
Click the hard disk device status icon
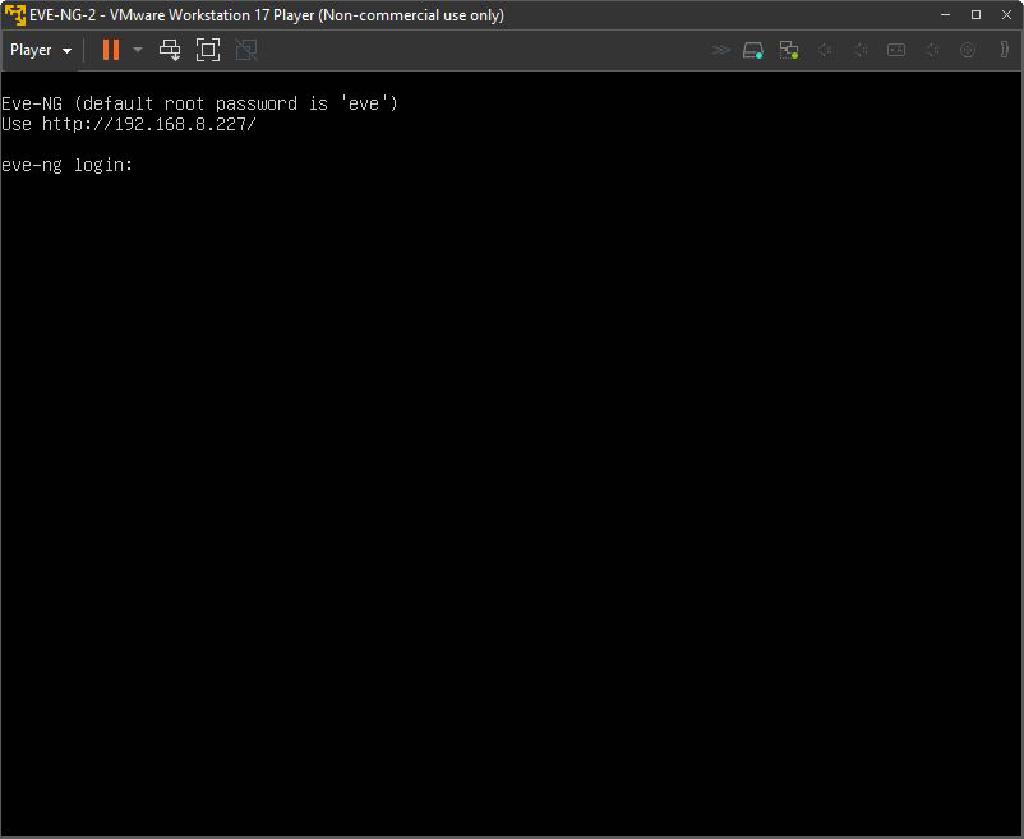click(x=753, y=49)
